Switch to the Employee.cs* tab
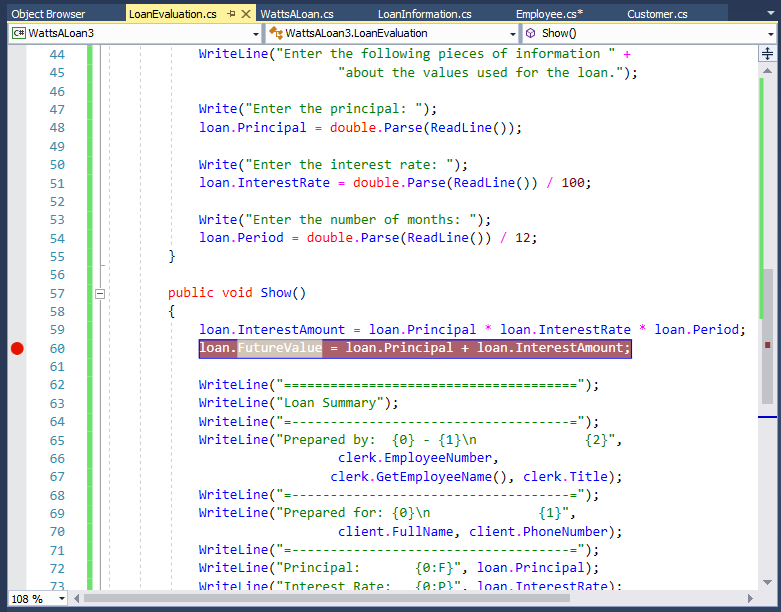This screenshot has height=612, width=781. coord(549,14)
